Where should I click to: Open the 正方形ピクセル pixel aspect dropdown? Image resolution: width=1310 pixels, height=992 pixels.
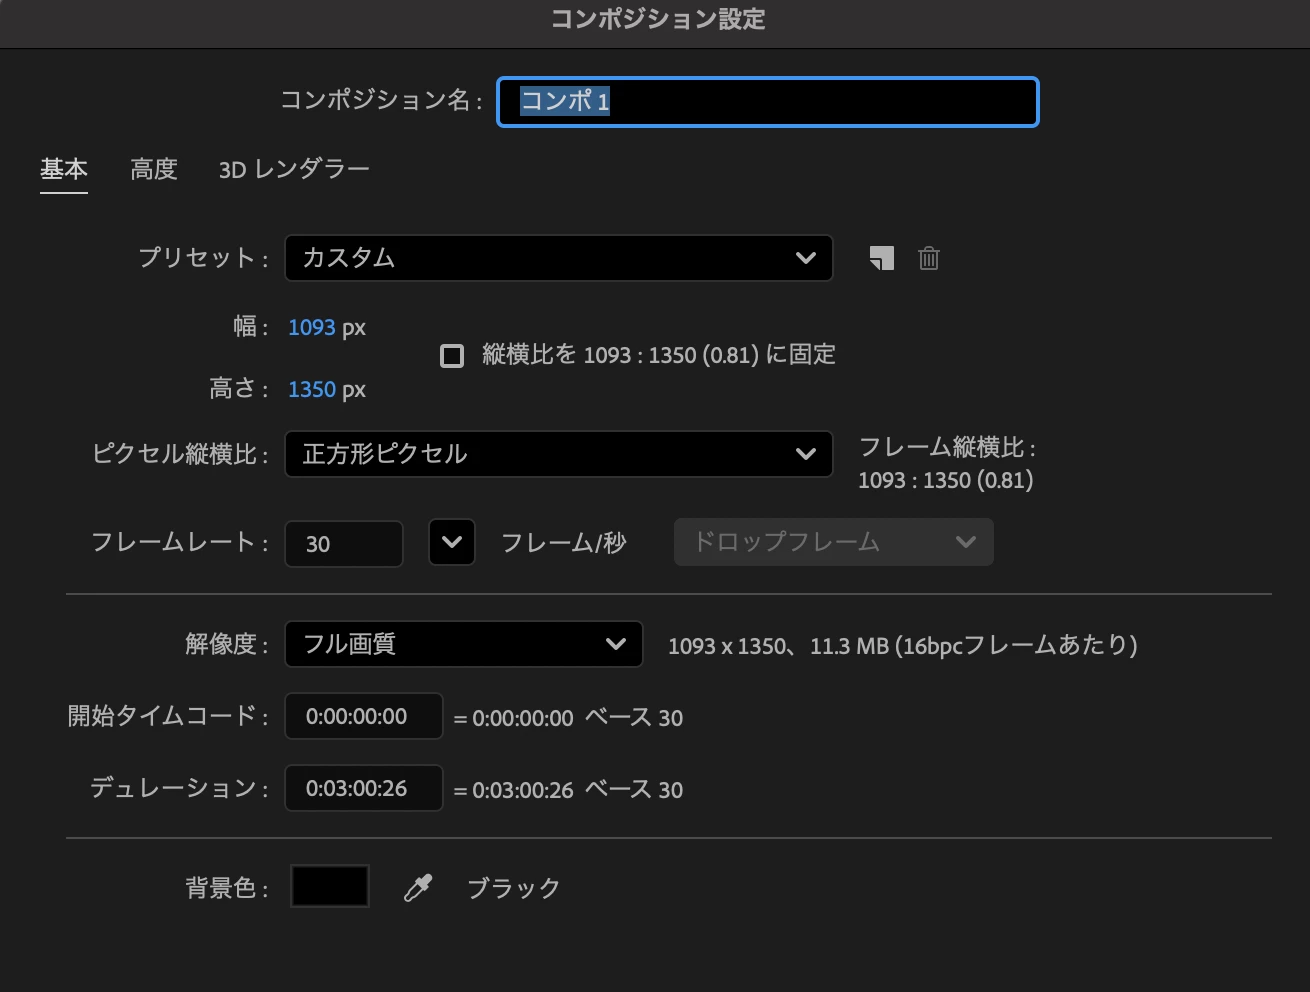coord(558,454)
